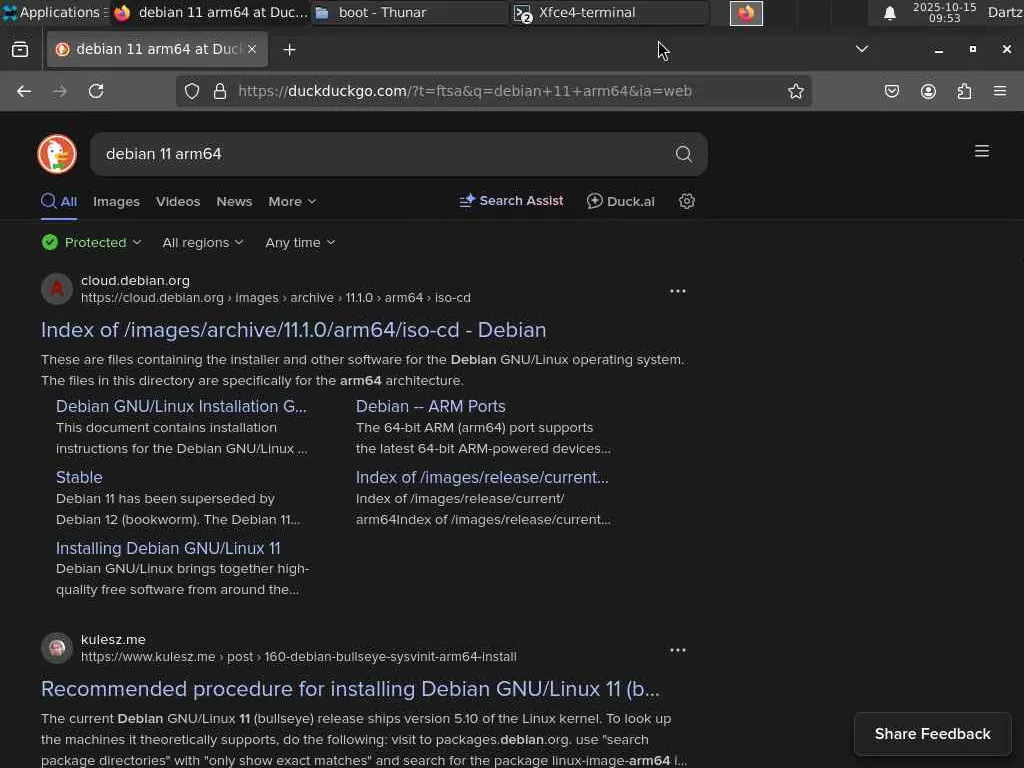Open Firefox View icon left of tabs

tap(20, 50)
